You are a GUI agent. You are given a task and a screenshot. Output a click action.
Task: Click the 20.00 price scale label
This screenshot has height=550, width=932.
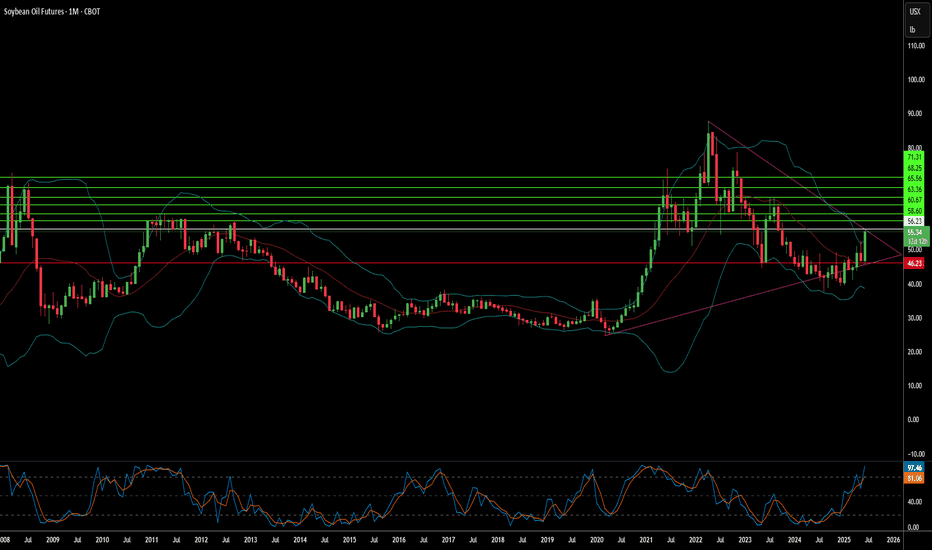[x=916, y=352]
